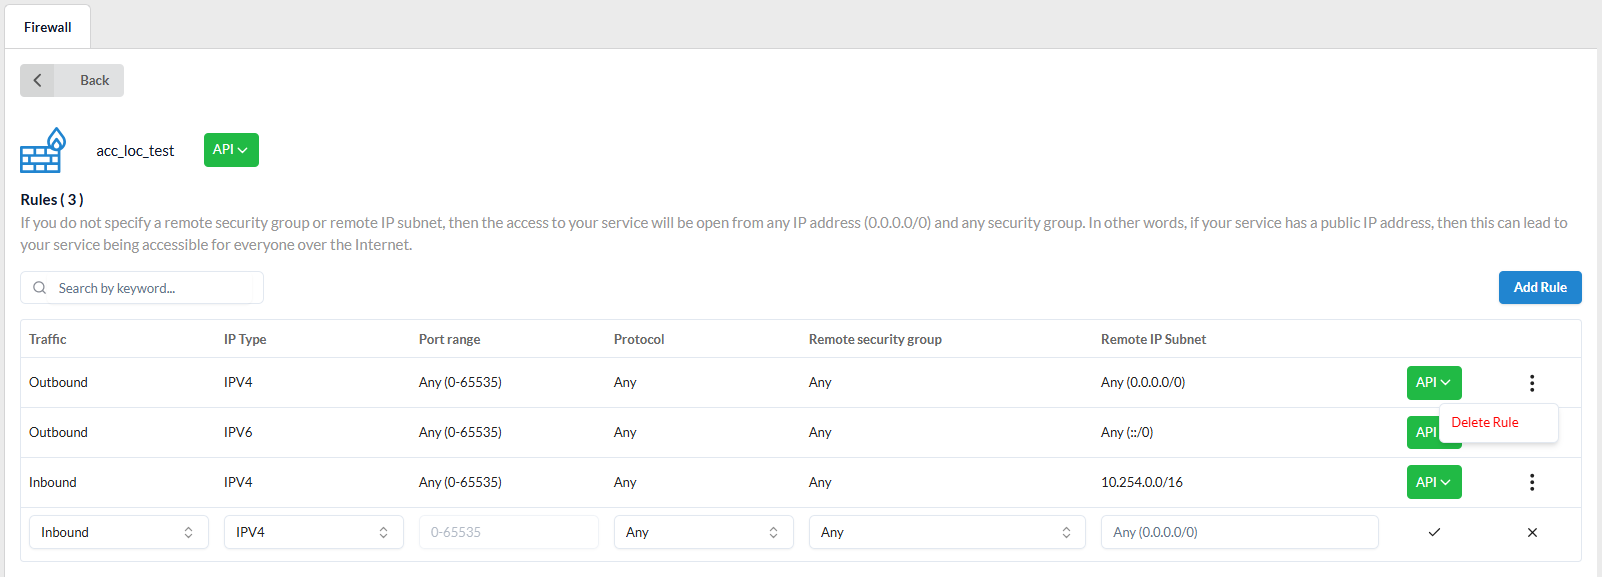Viewport: 1602px width, 577px height.
Task: Go back using the Back button
Action: 72,81
